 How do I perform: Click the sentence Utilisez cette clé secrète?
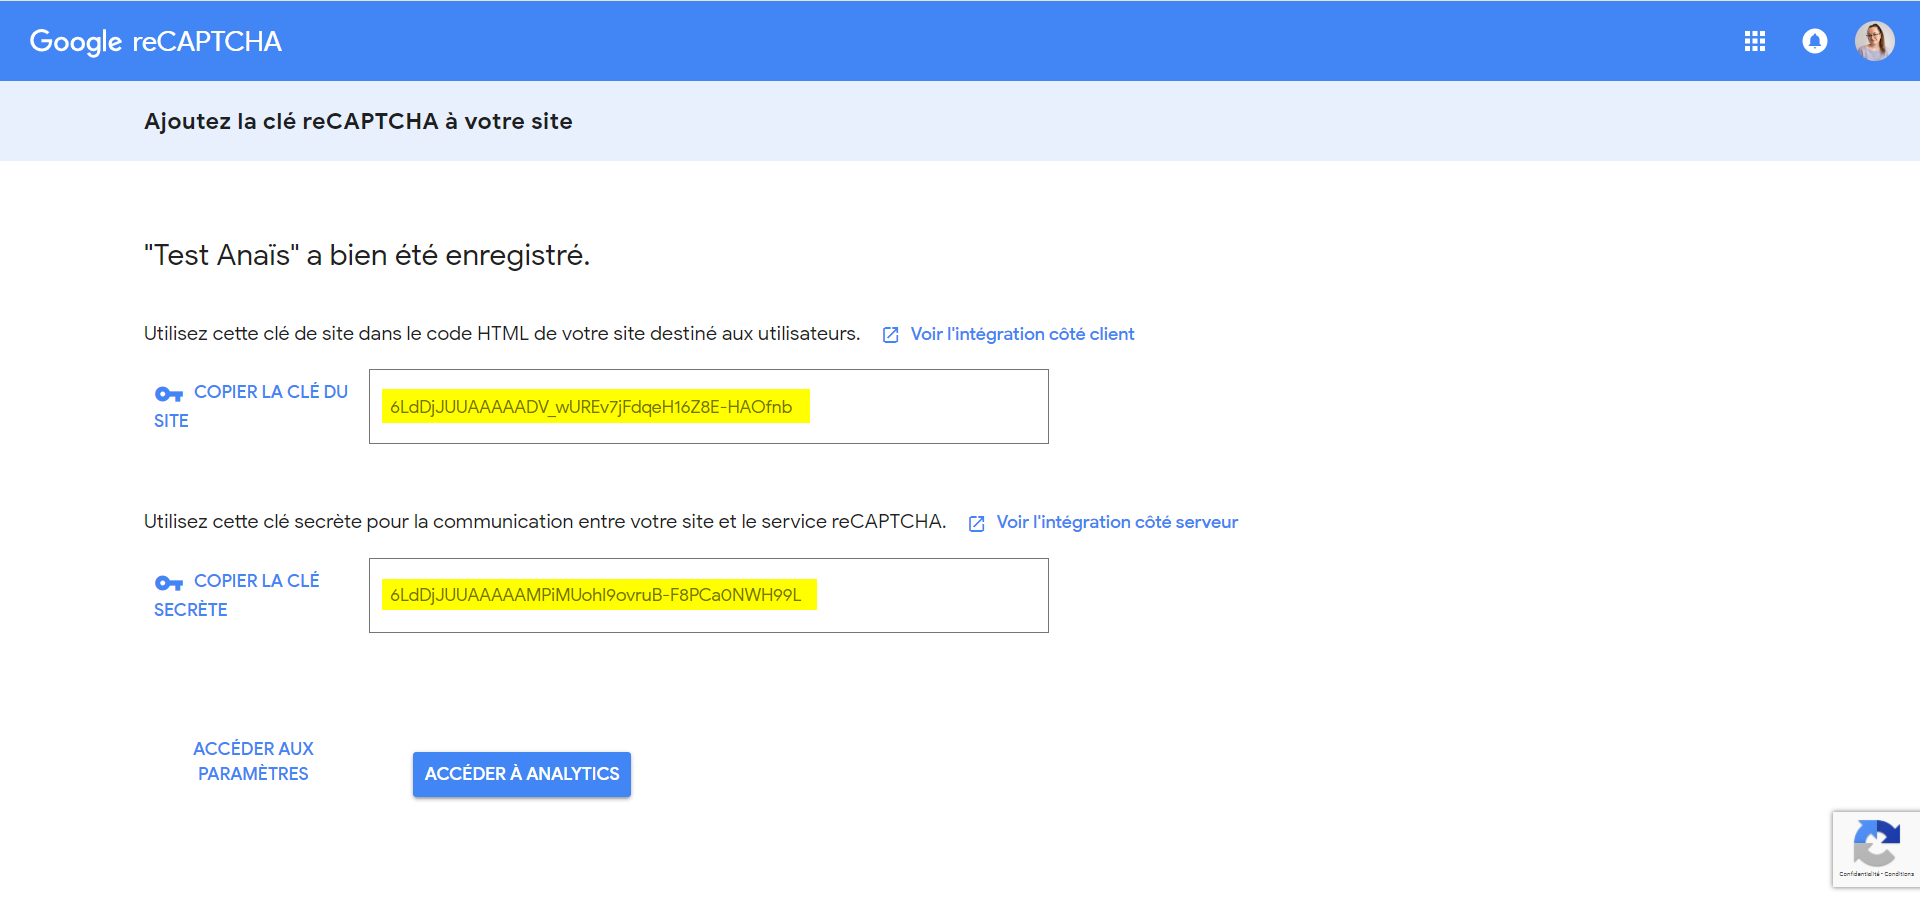(x=545, y=521)
